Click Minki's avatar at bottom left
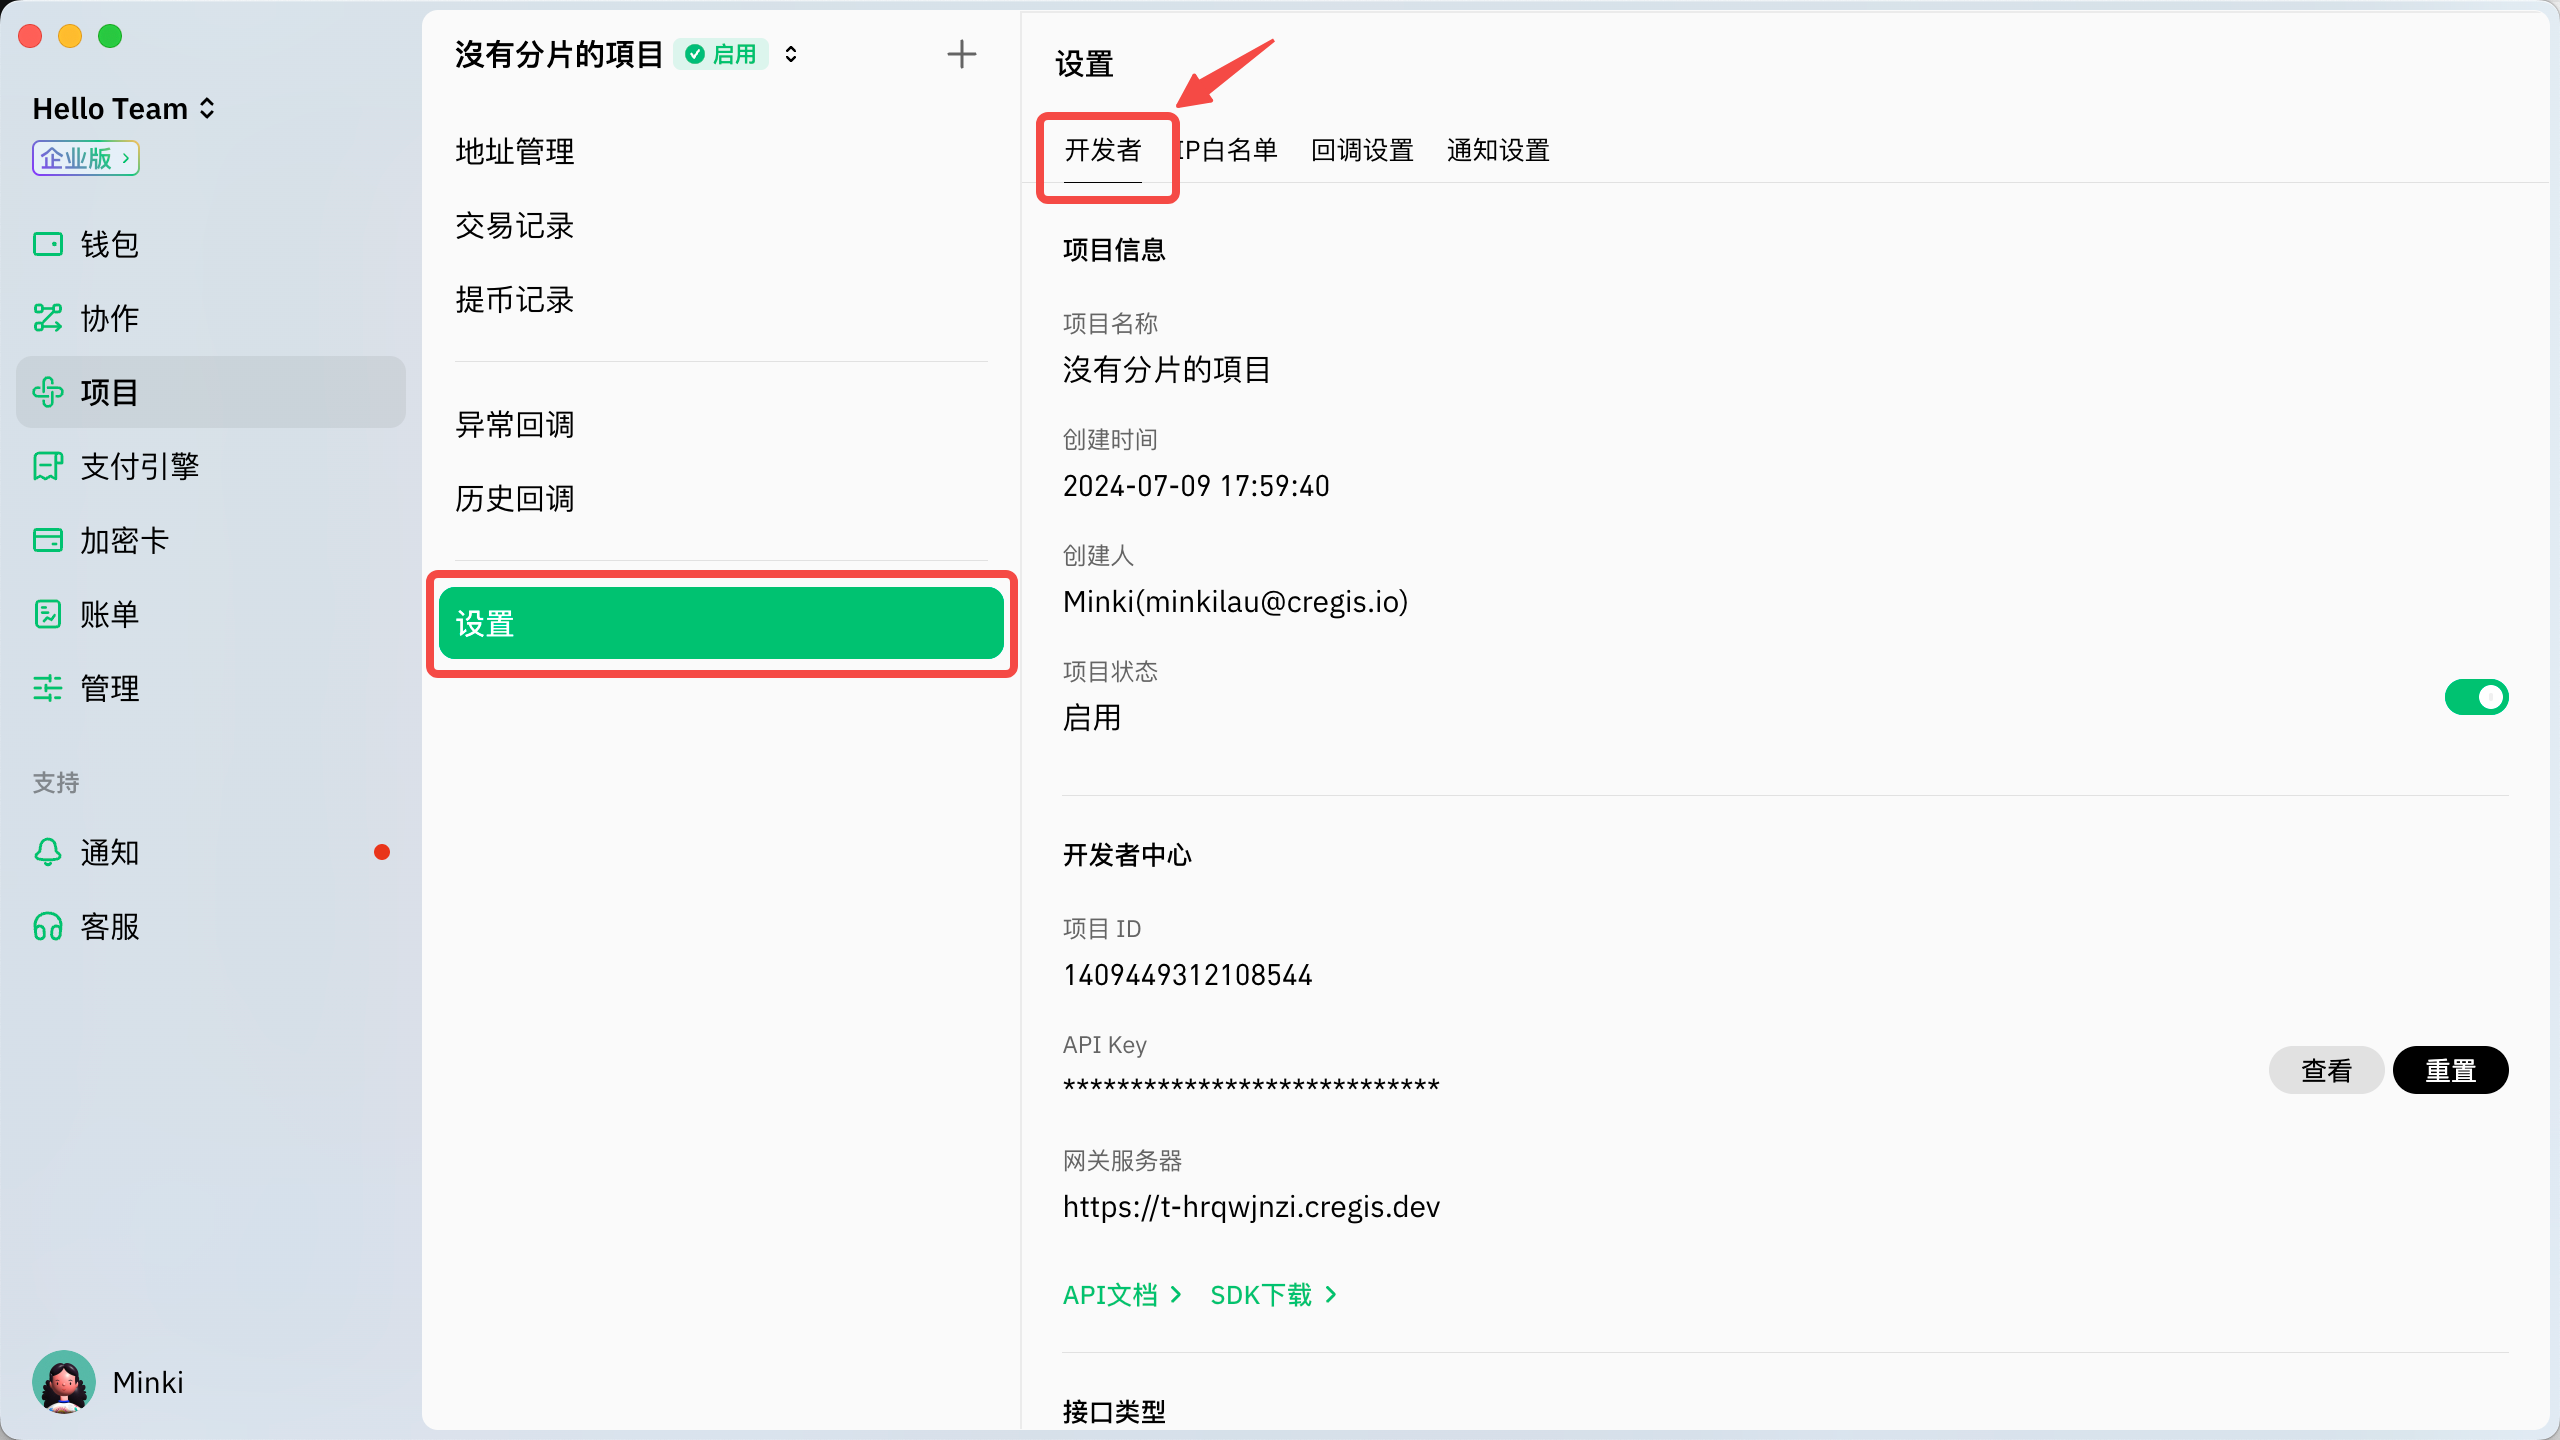The height and width of the screenshot is (1440, 2560). tap(64, 1382)
